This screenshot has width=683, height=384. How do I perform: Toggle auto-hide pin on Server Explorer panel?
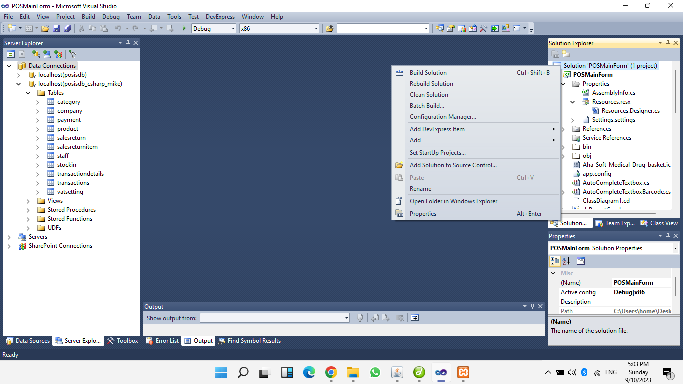(128, 43)
